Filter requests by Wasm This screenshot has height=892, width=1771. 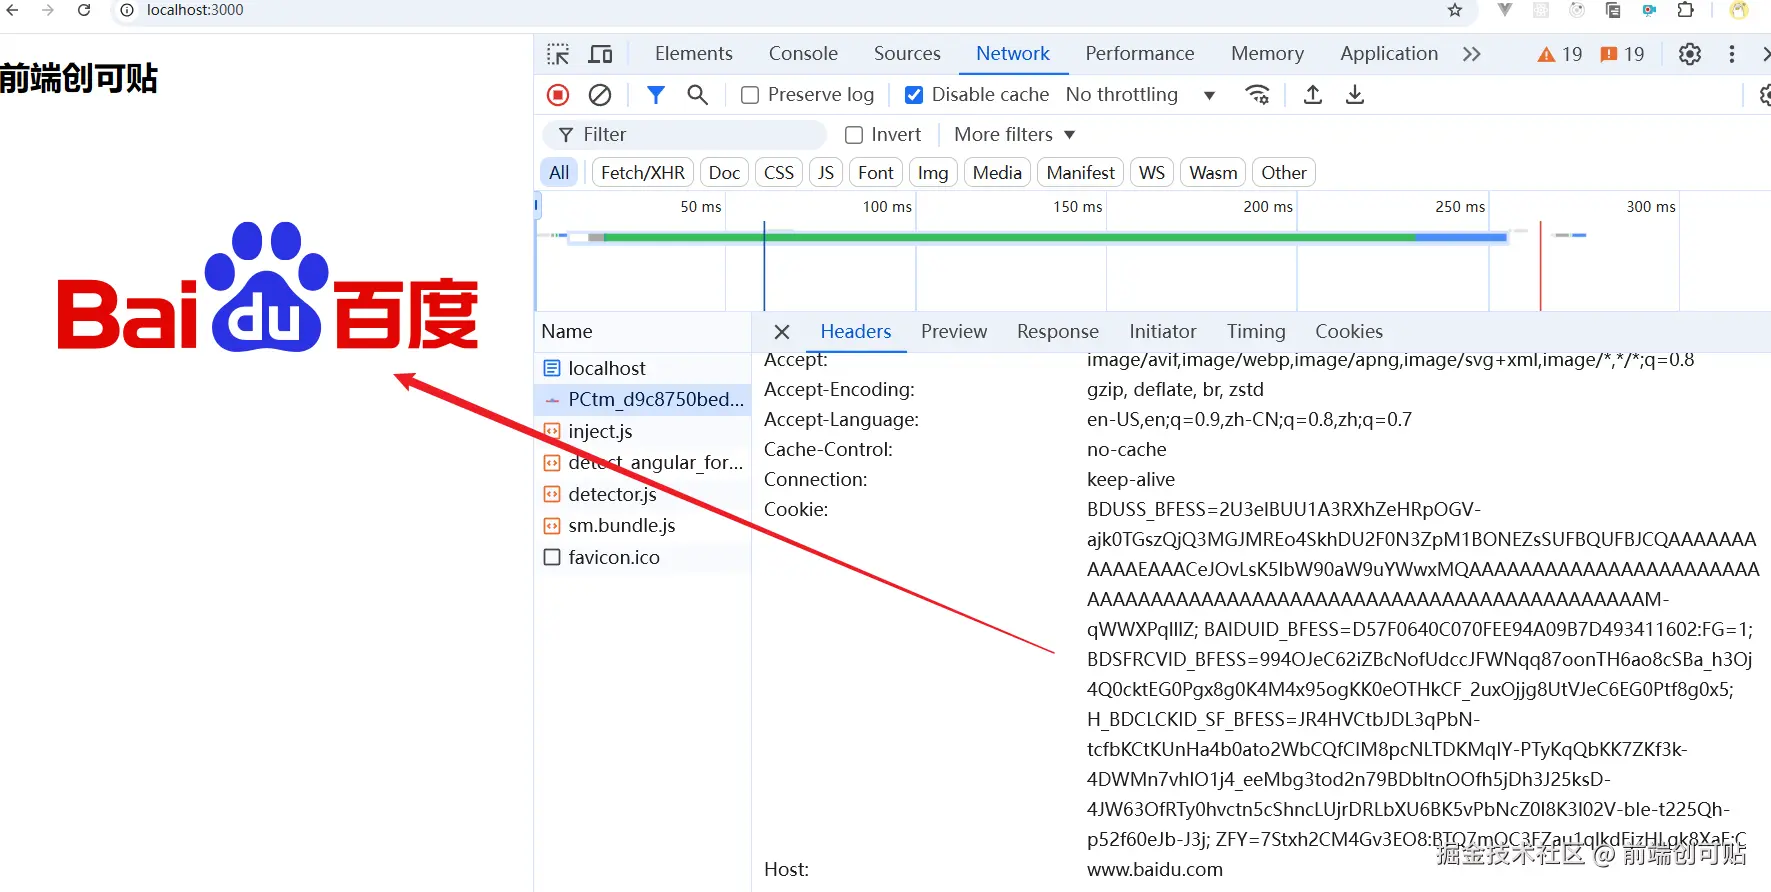click(1213, 173)
